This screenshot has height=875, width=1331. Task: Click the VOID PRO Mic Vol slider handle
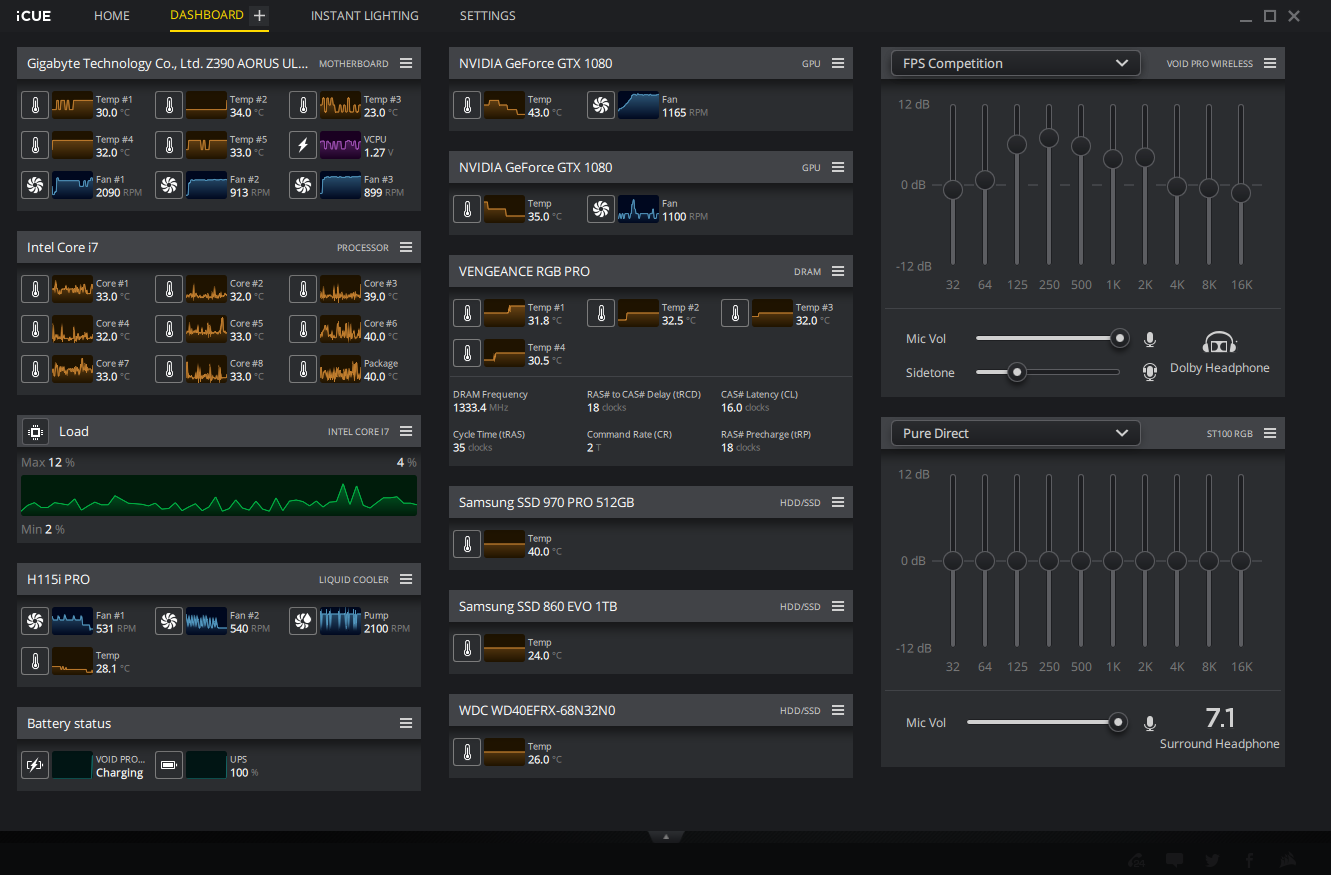tap(1120, 338)
